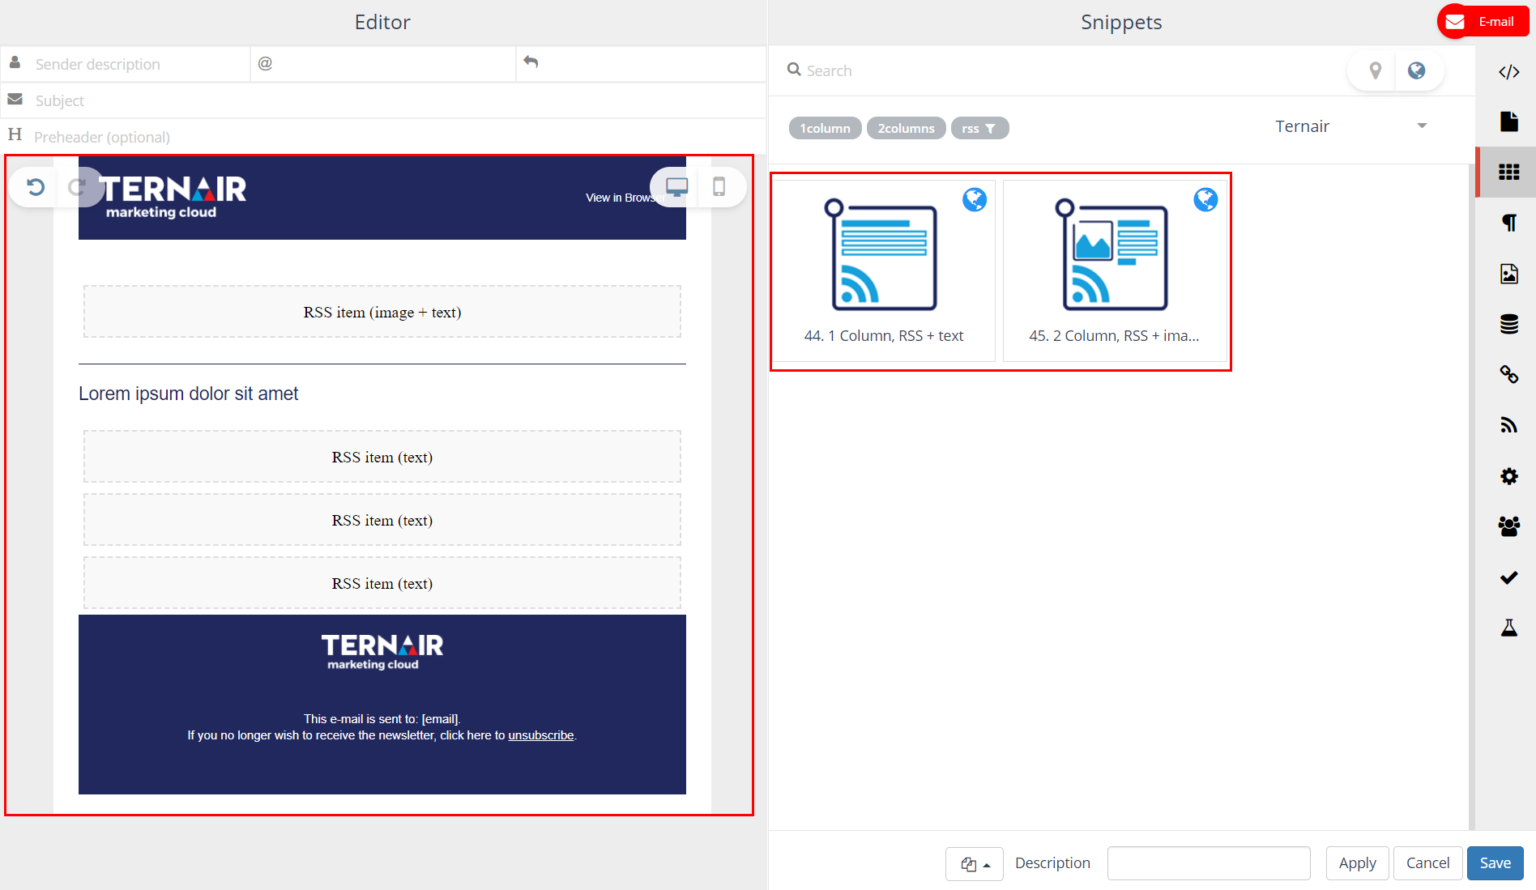Open the copy options dropdown button
The image size is (1536, 890).
pyautogui.click(x=974, y=864)
